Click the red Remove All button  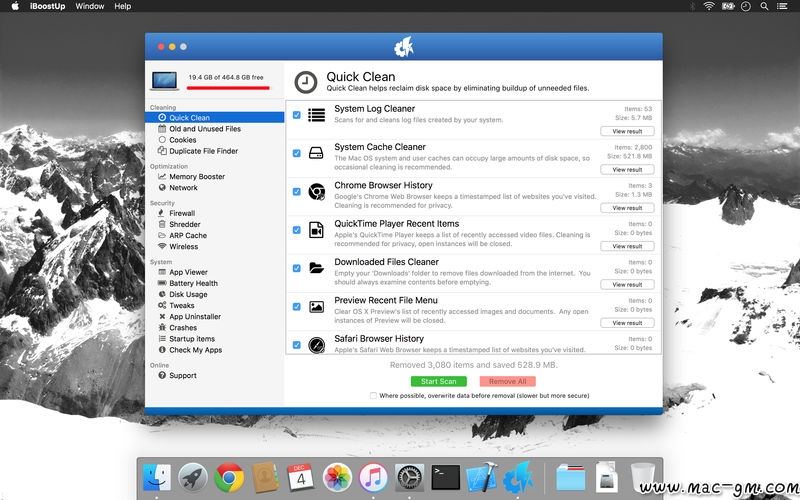(508, 381)
